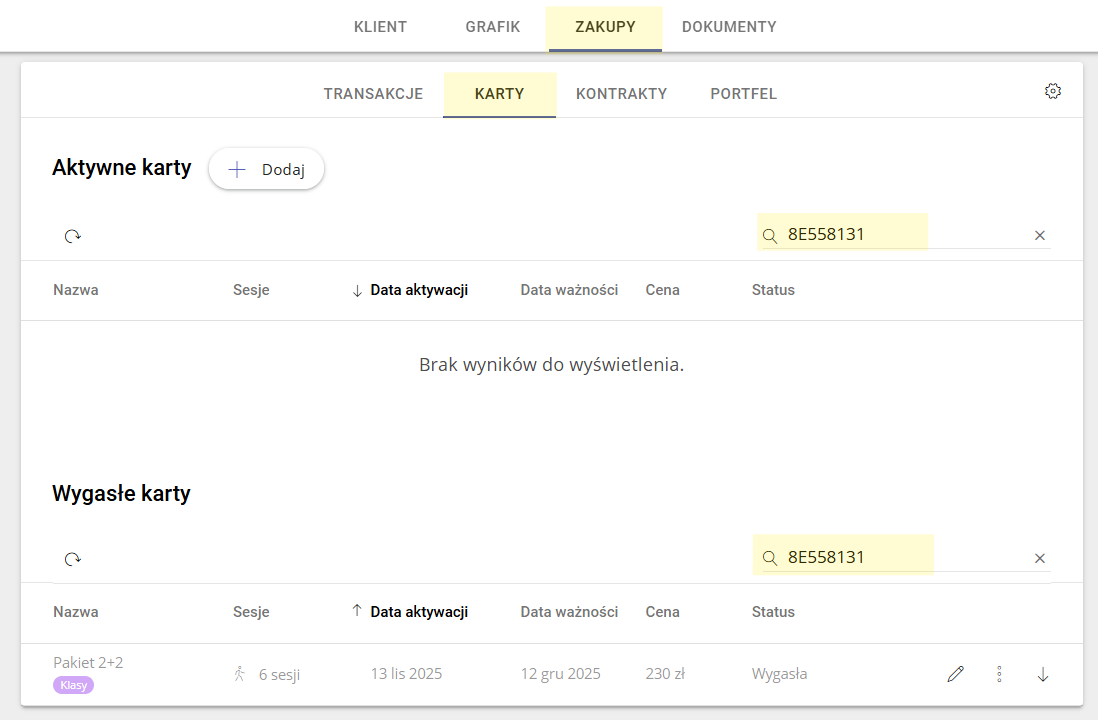Refresh the Aktywne karty list
The width and height of the screenshot is (1098, 720).
[x=73, y=236]
